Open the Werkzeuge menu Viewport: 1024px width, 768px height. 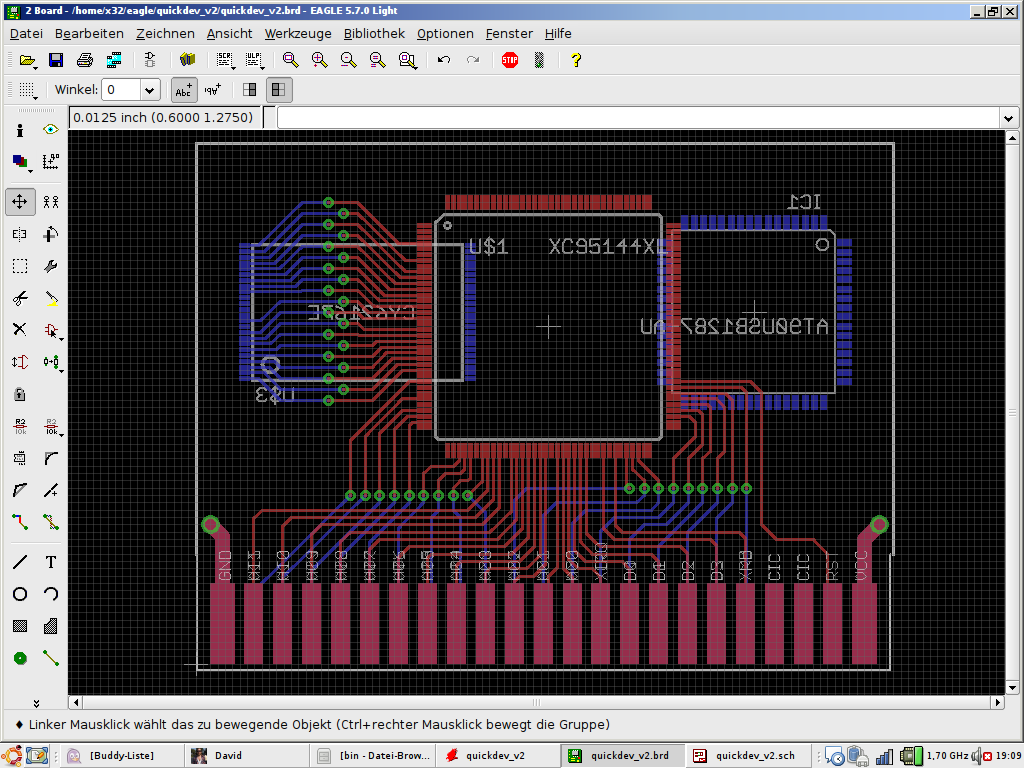pos(297,33)
